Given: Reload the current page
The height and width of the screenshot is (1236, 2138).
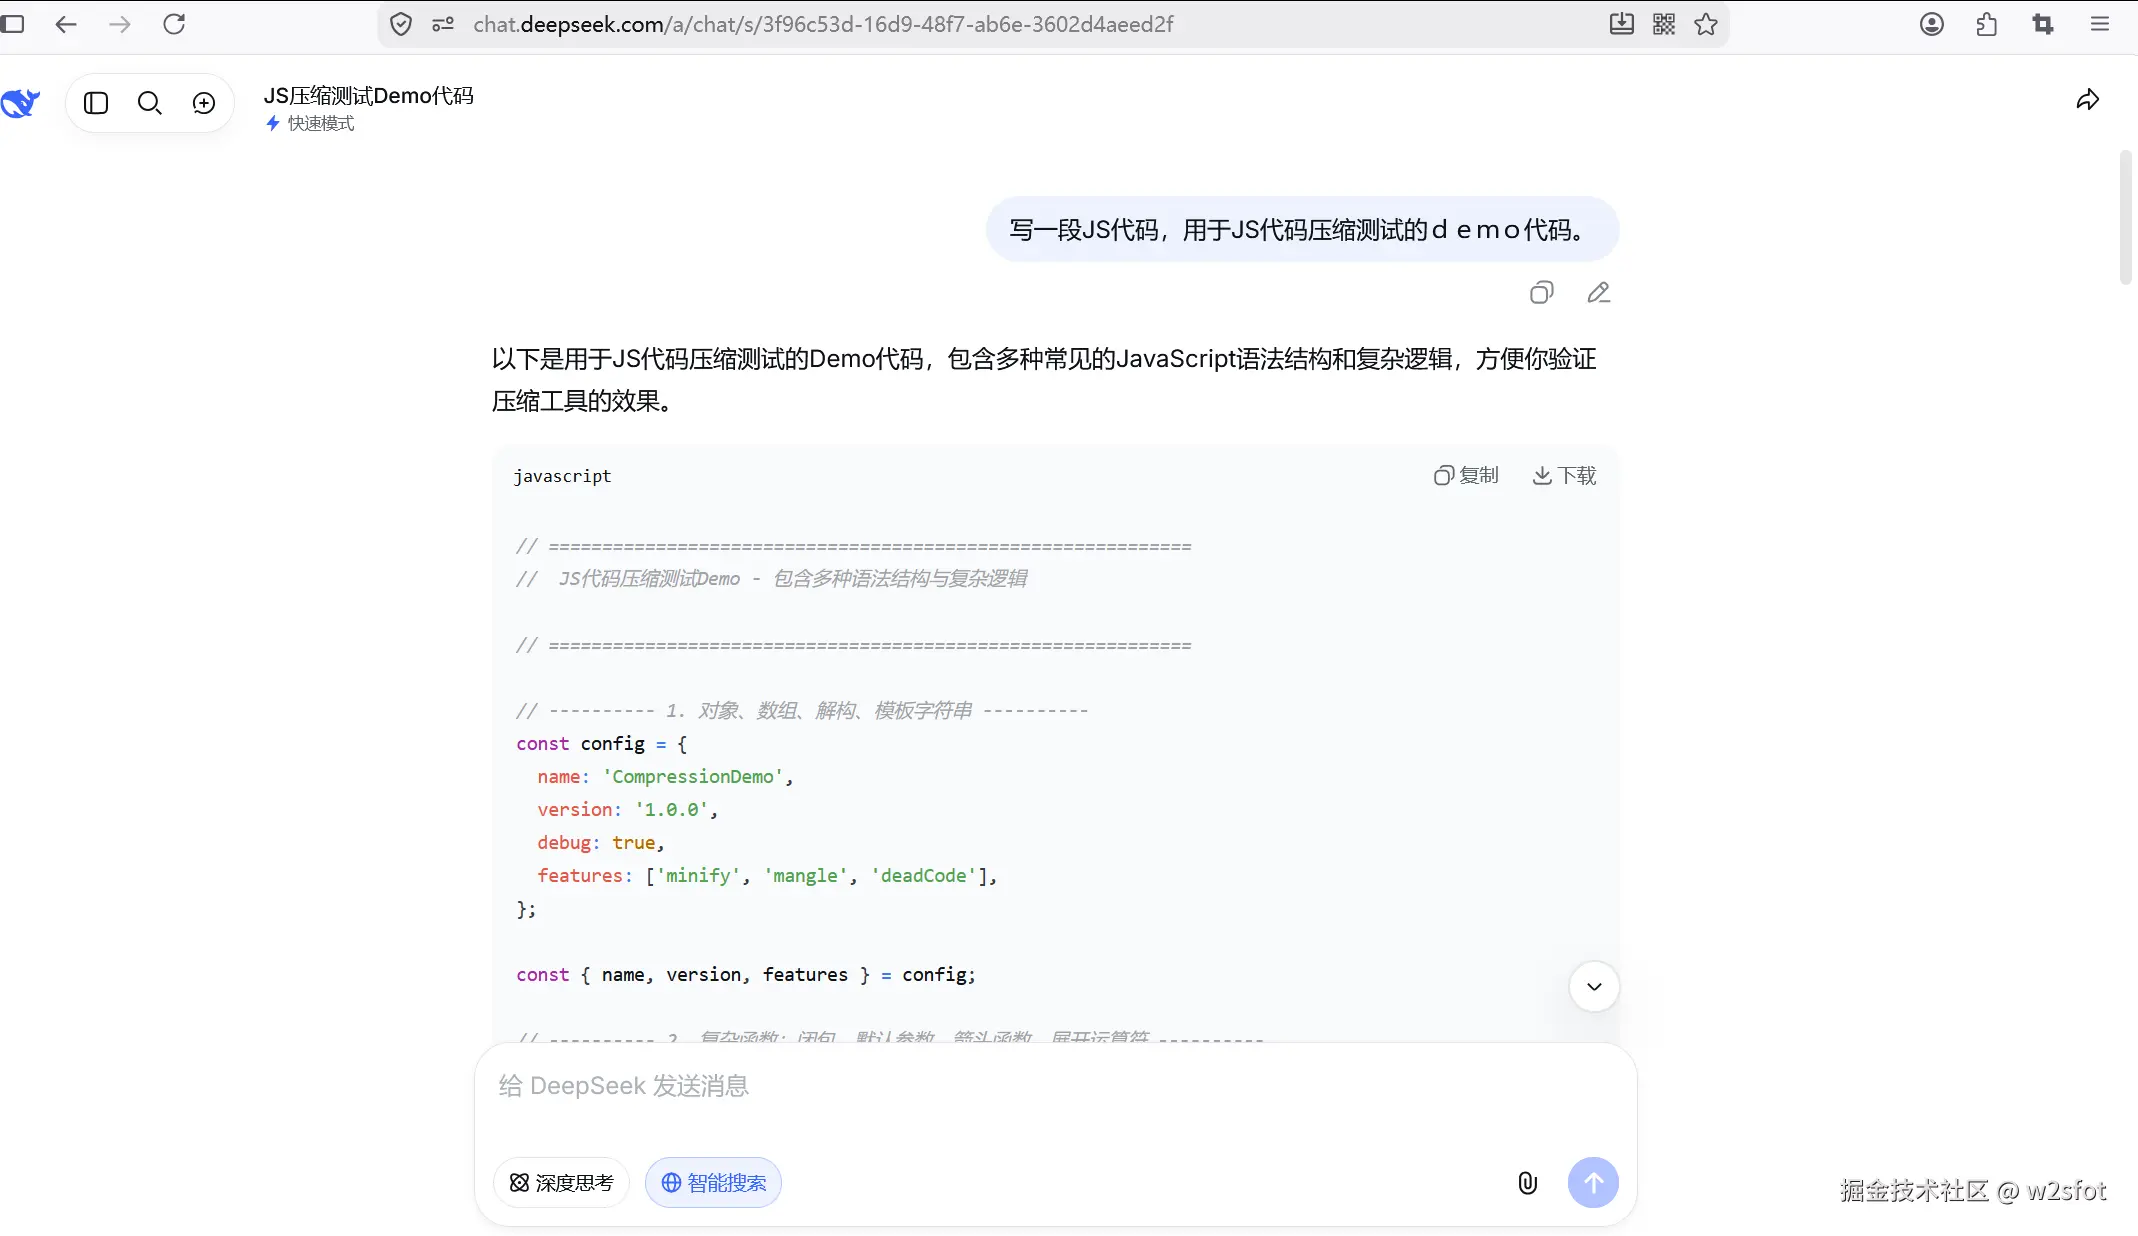Looking at the screenshot, I should tap(174, 24).
